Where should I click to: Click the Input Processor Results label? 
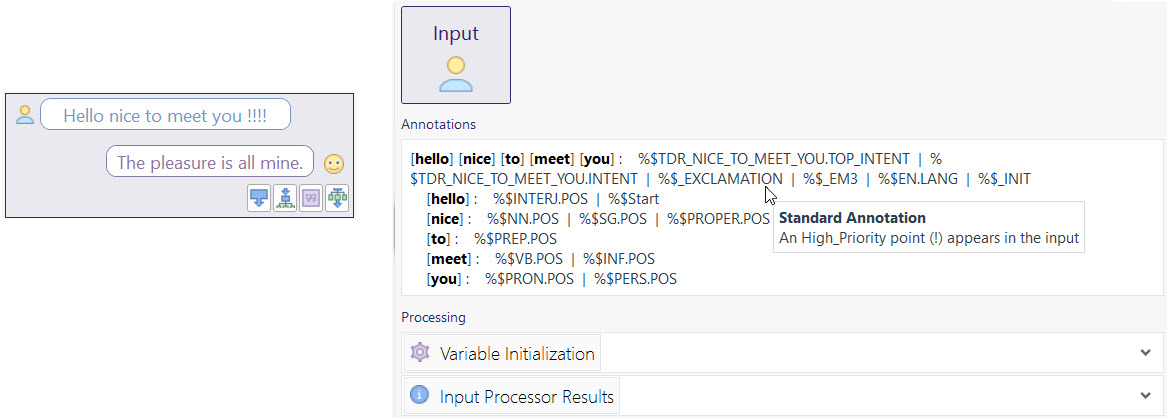click(526, 397)
